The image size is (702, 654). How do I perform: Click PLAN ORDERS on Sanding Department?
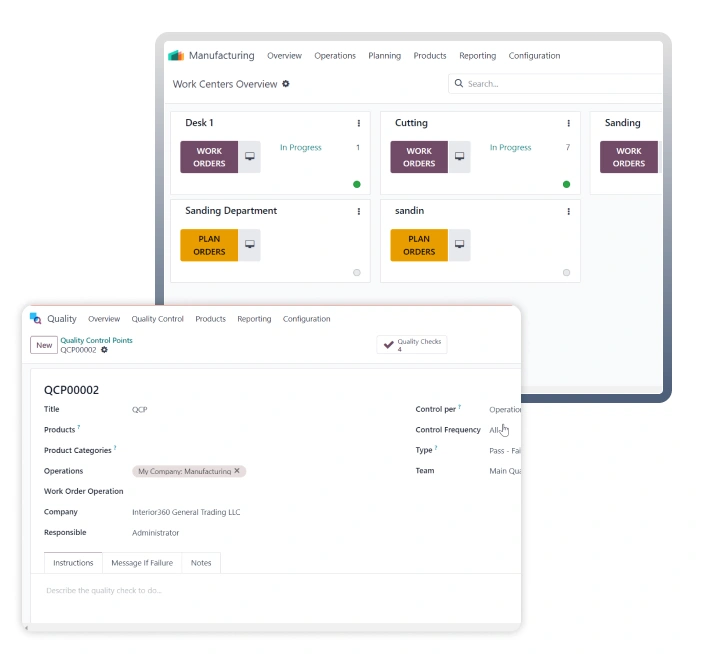click(209, 245)
